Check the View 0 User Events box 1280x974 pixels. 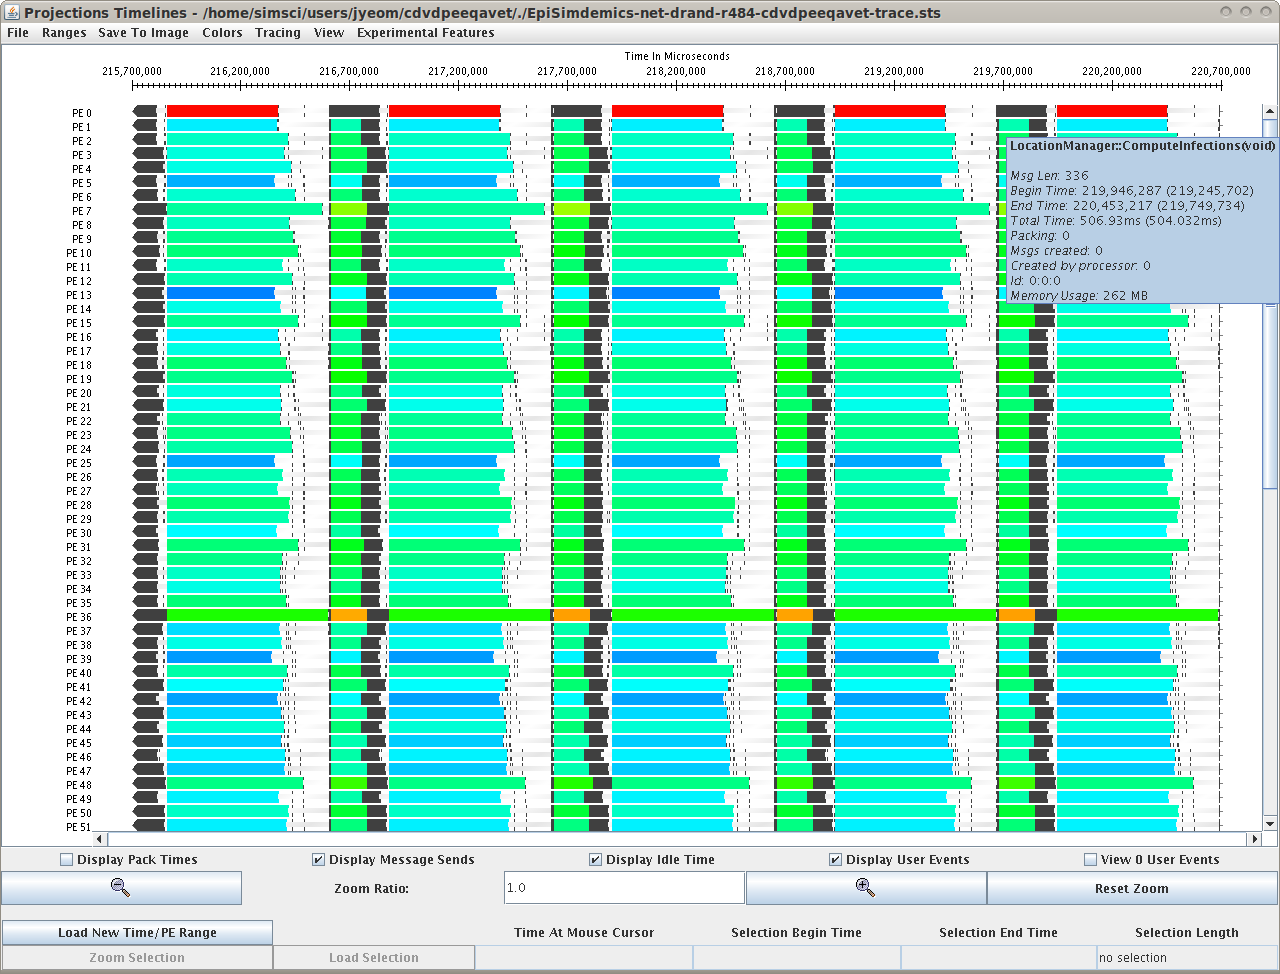pyautogui.click(x=1091, y=860)
